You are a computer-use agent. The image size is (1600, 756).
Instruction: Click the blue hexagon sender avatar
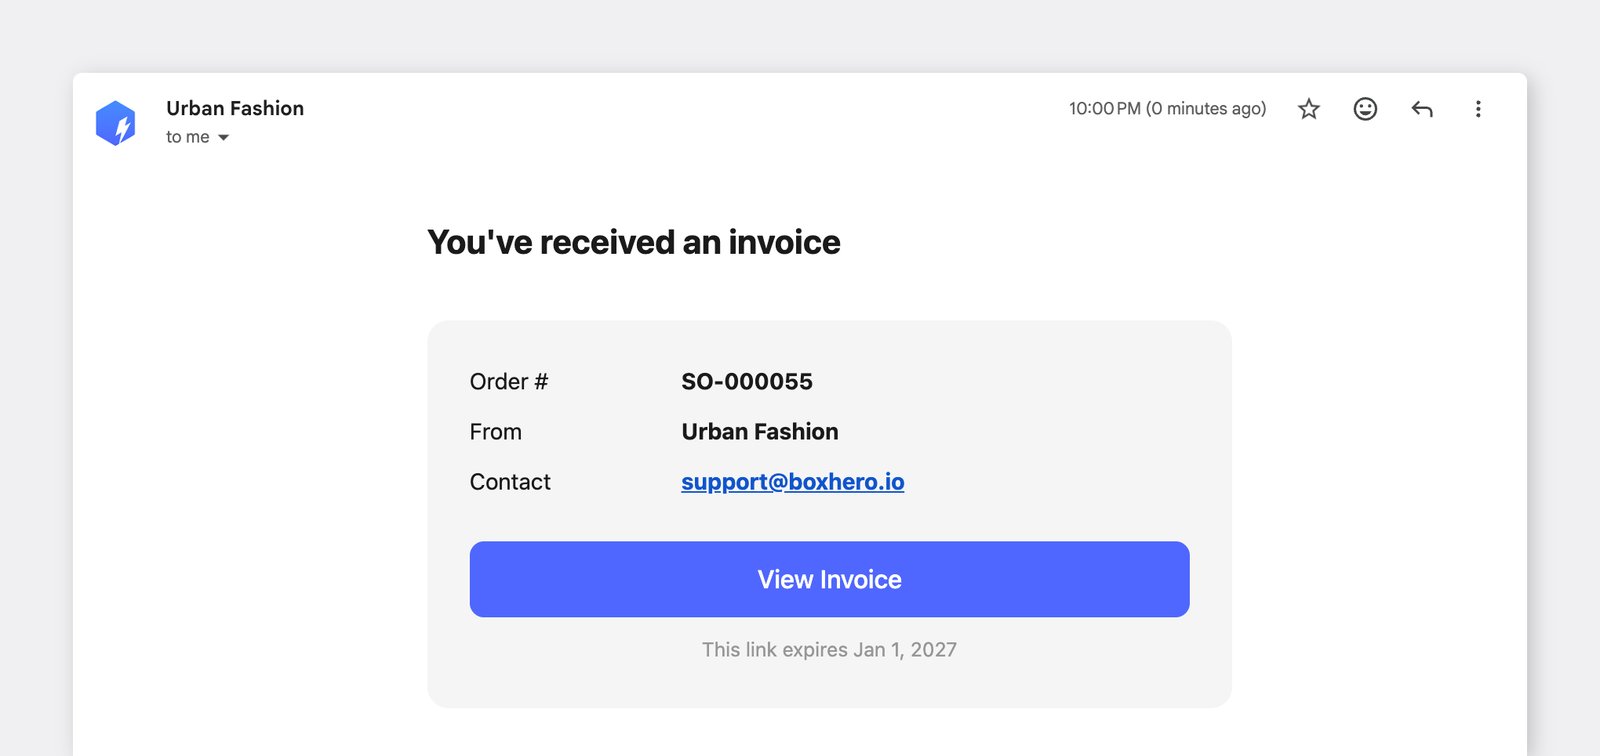click(x=116, y=123)
